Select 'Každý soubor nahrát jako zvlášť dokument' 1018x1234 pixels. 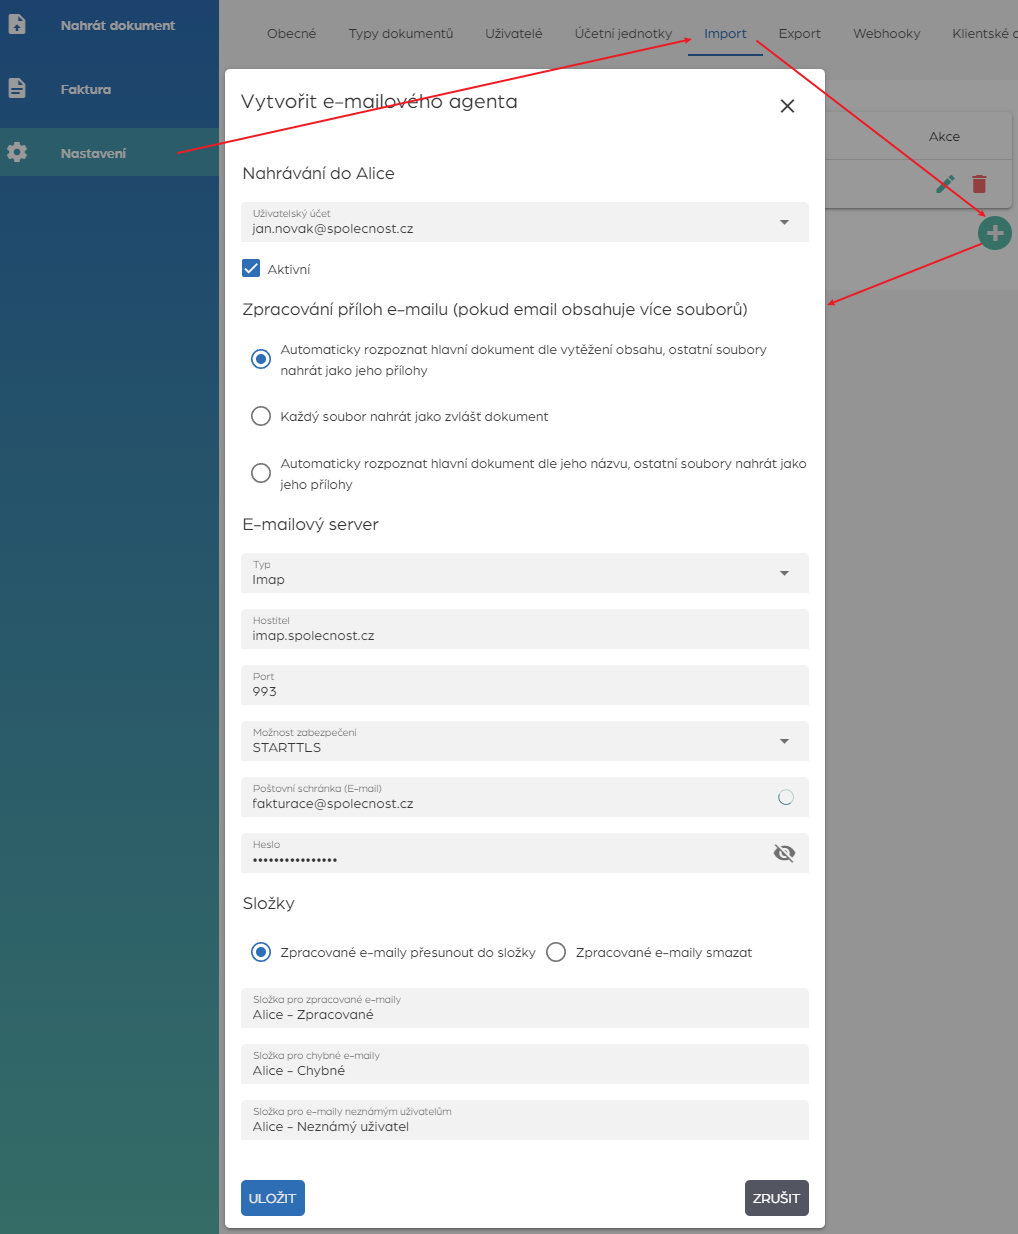point(261,416)
